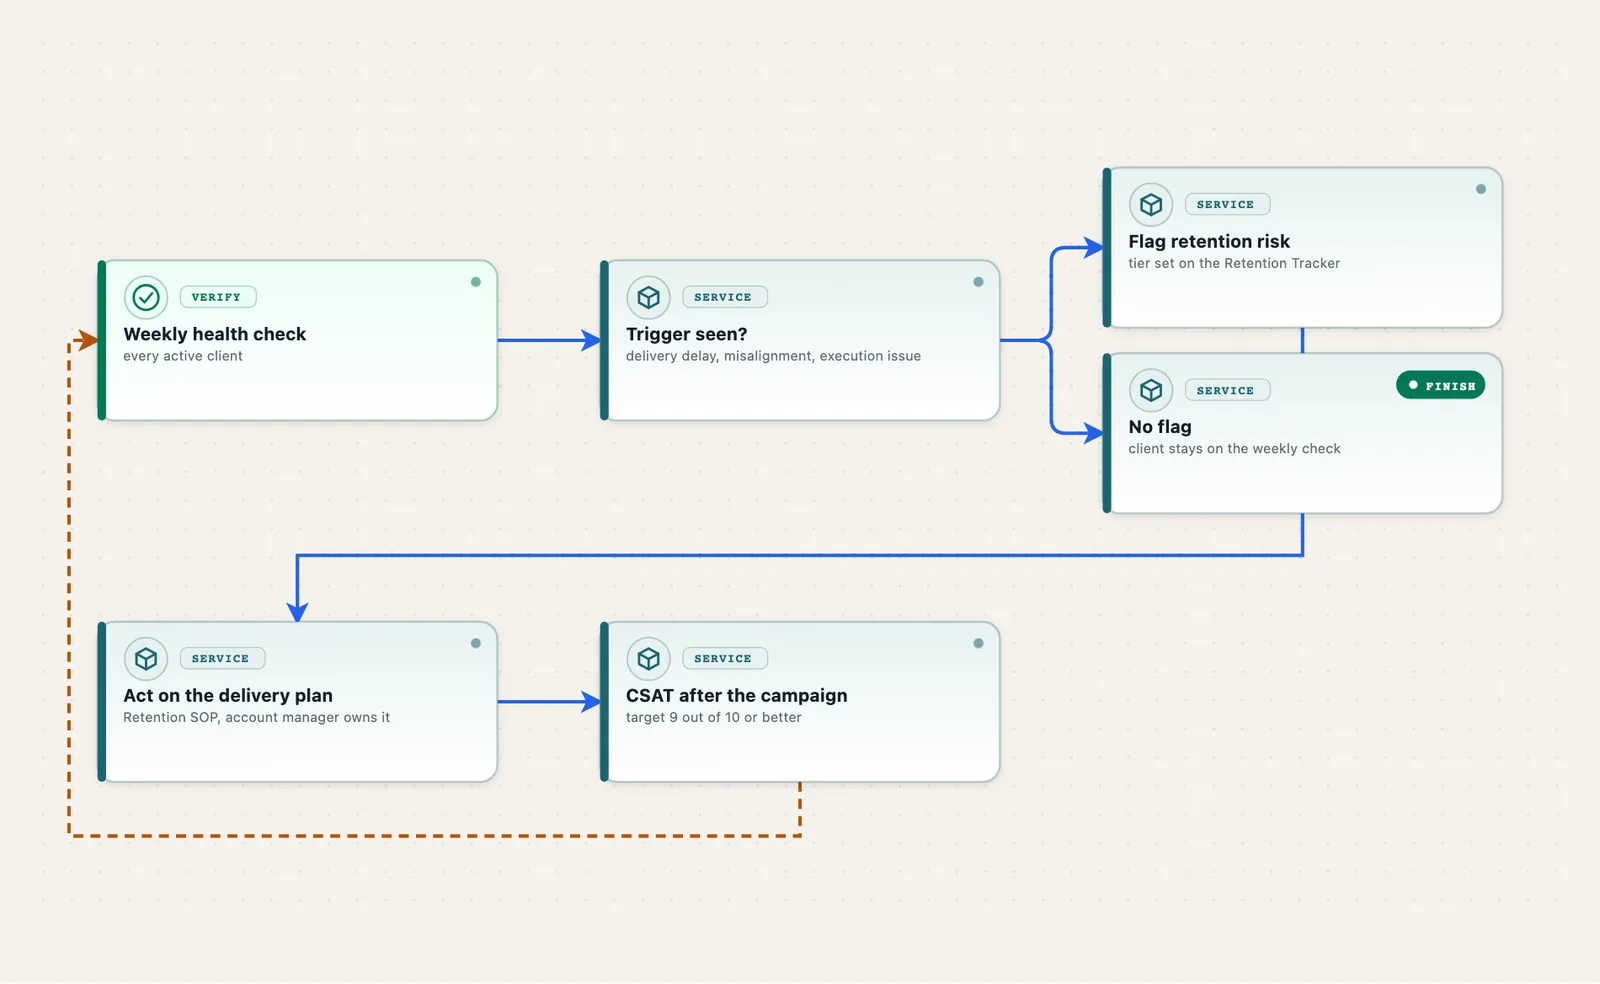1600x984 pixels.
Task: Click 'client stays on the weekly check' text
Action: pos(1234,449)
